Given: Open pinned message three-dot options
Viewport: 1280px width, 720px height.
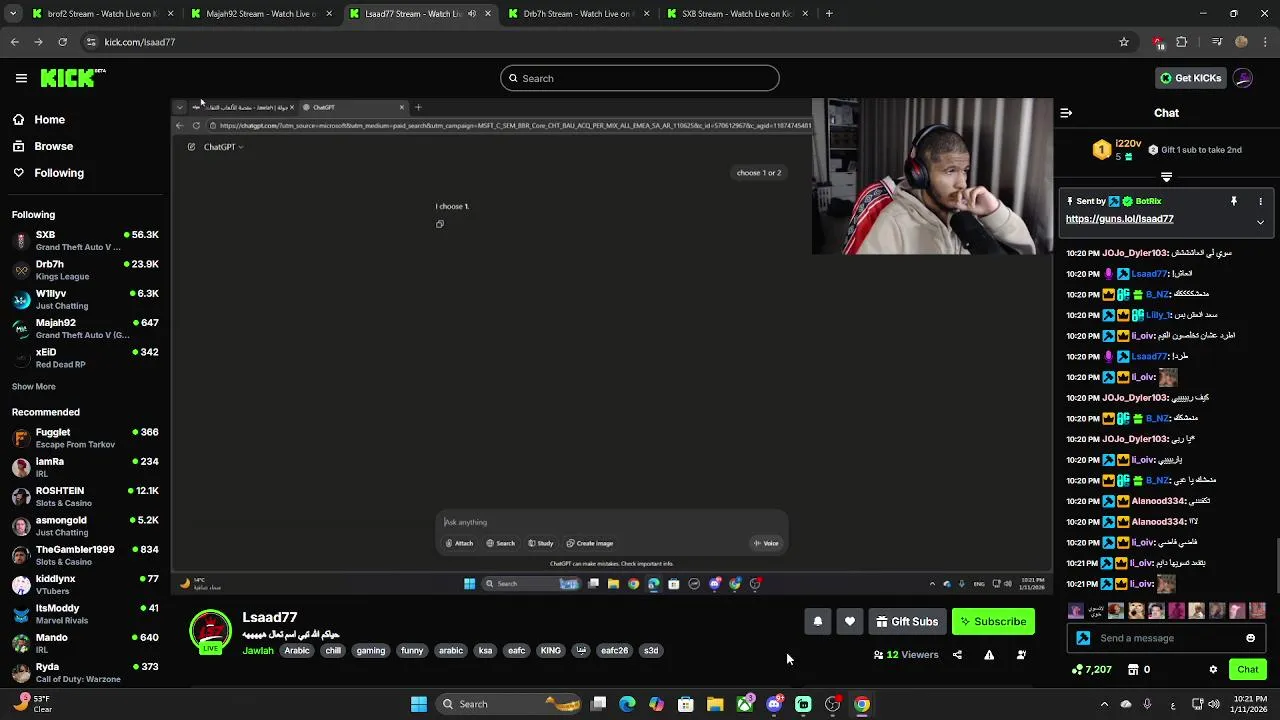Looking at the screenshot, I should tap(1260, 201).
